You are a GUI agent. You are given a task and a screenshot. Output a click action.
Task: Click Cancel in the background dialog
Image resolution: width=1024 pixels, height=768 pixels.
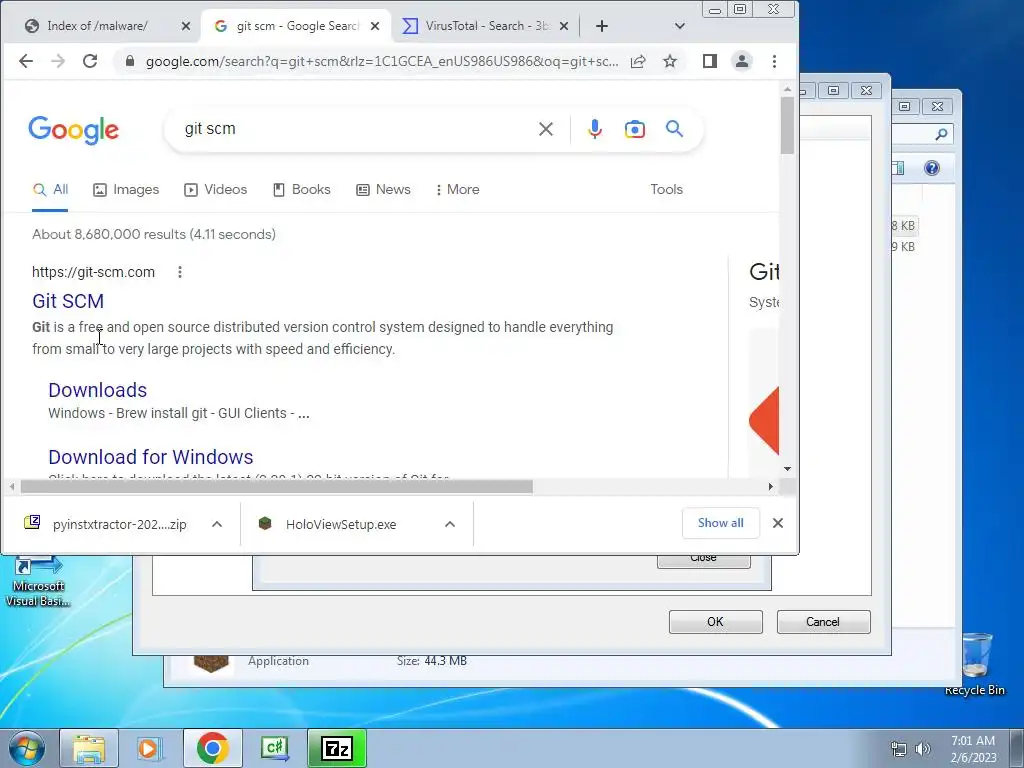(823, 622)
